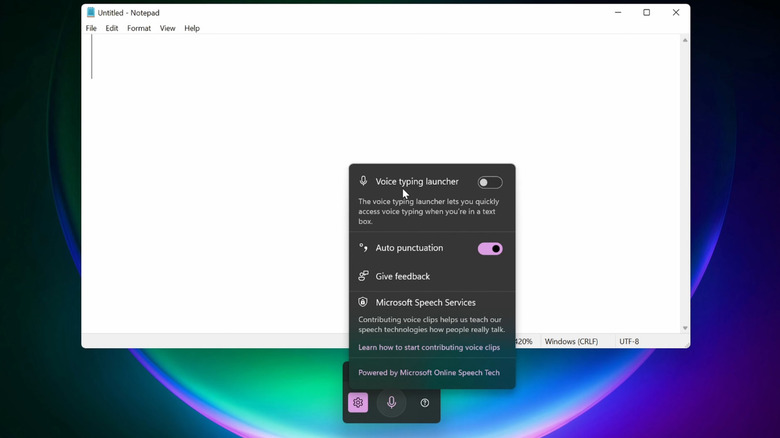Start dictation with the microphone button
This screenshot has width=780, height=438.
391,403
